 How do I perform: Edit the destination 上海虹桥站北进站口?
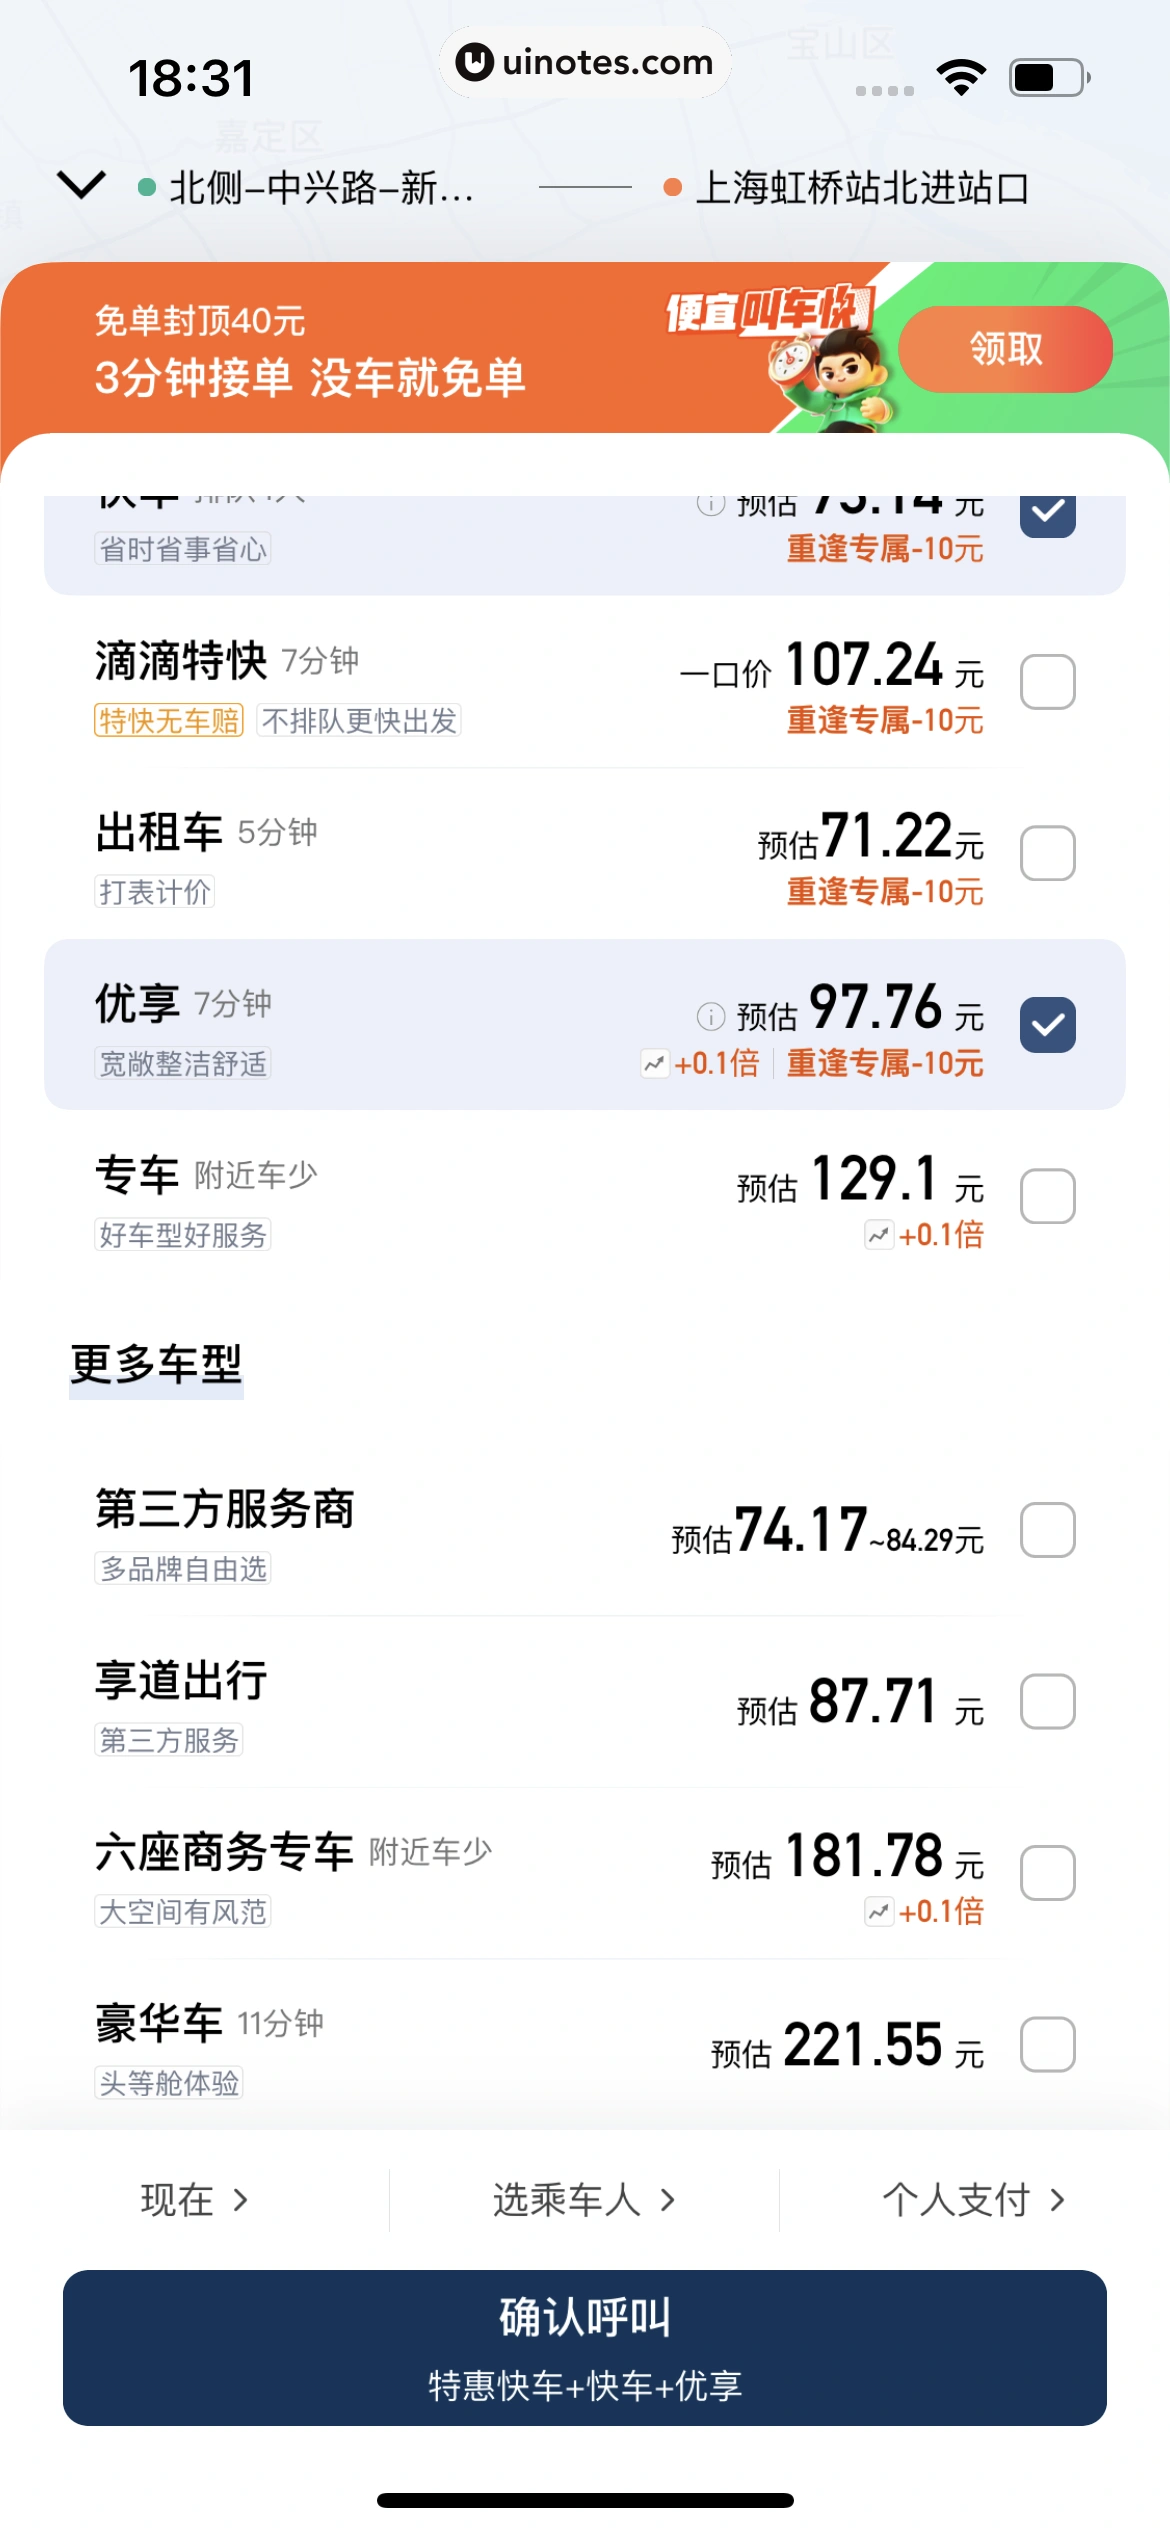861,188
